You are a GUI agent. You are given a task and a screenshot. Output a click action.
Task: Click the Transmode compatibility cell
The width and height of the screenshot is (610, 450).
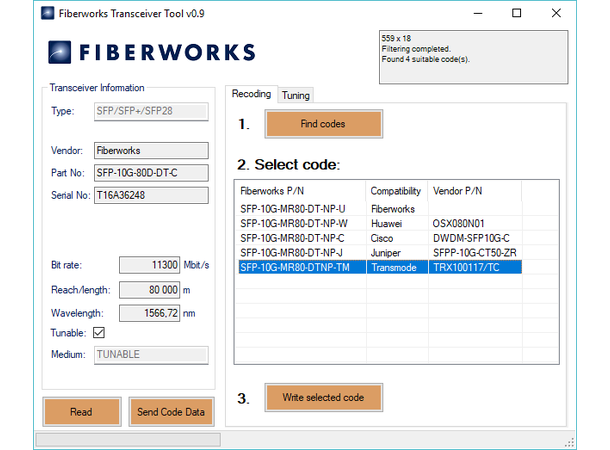tap(397, 267)
